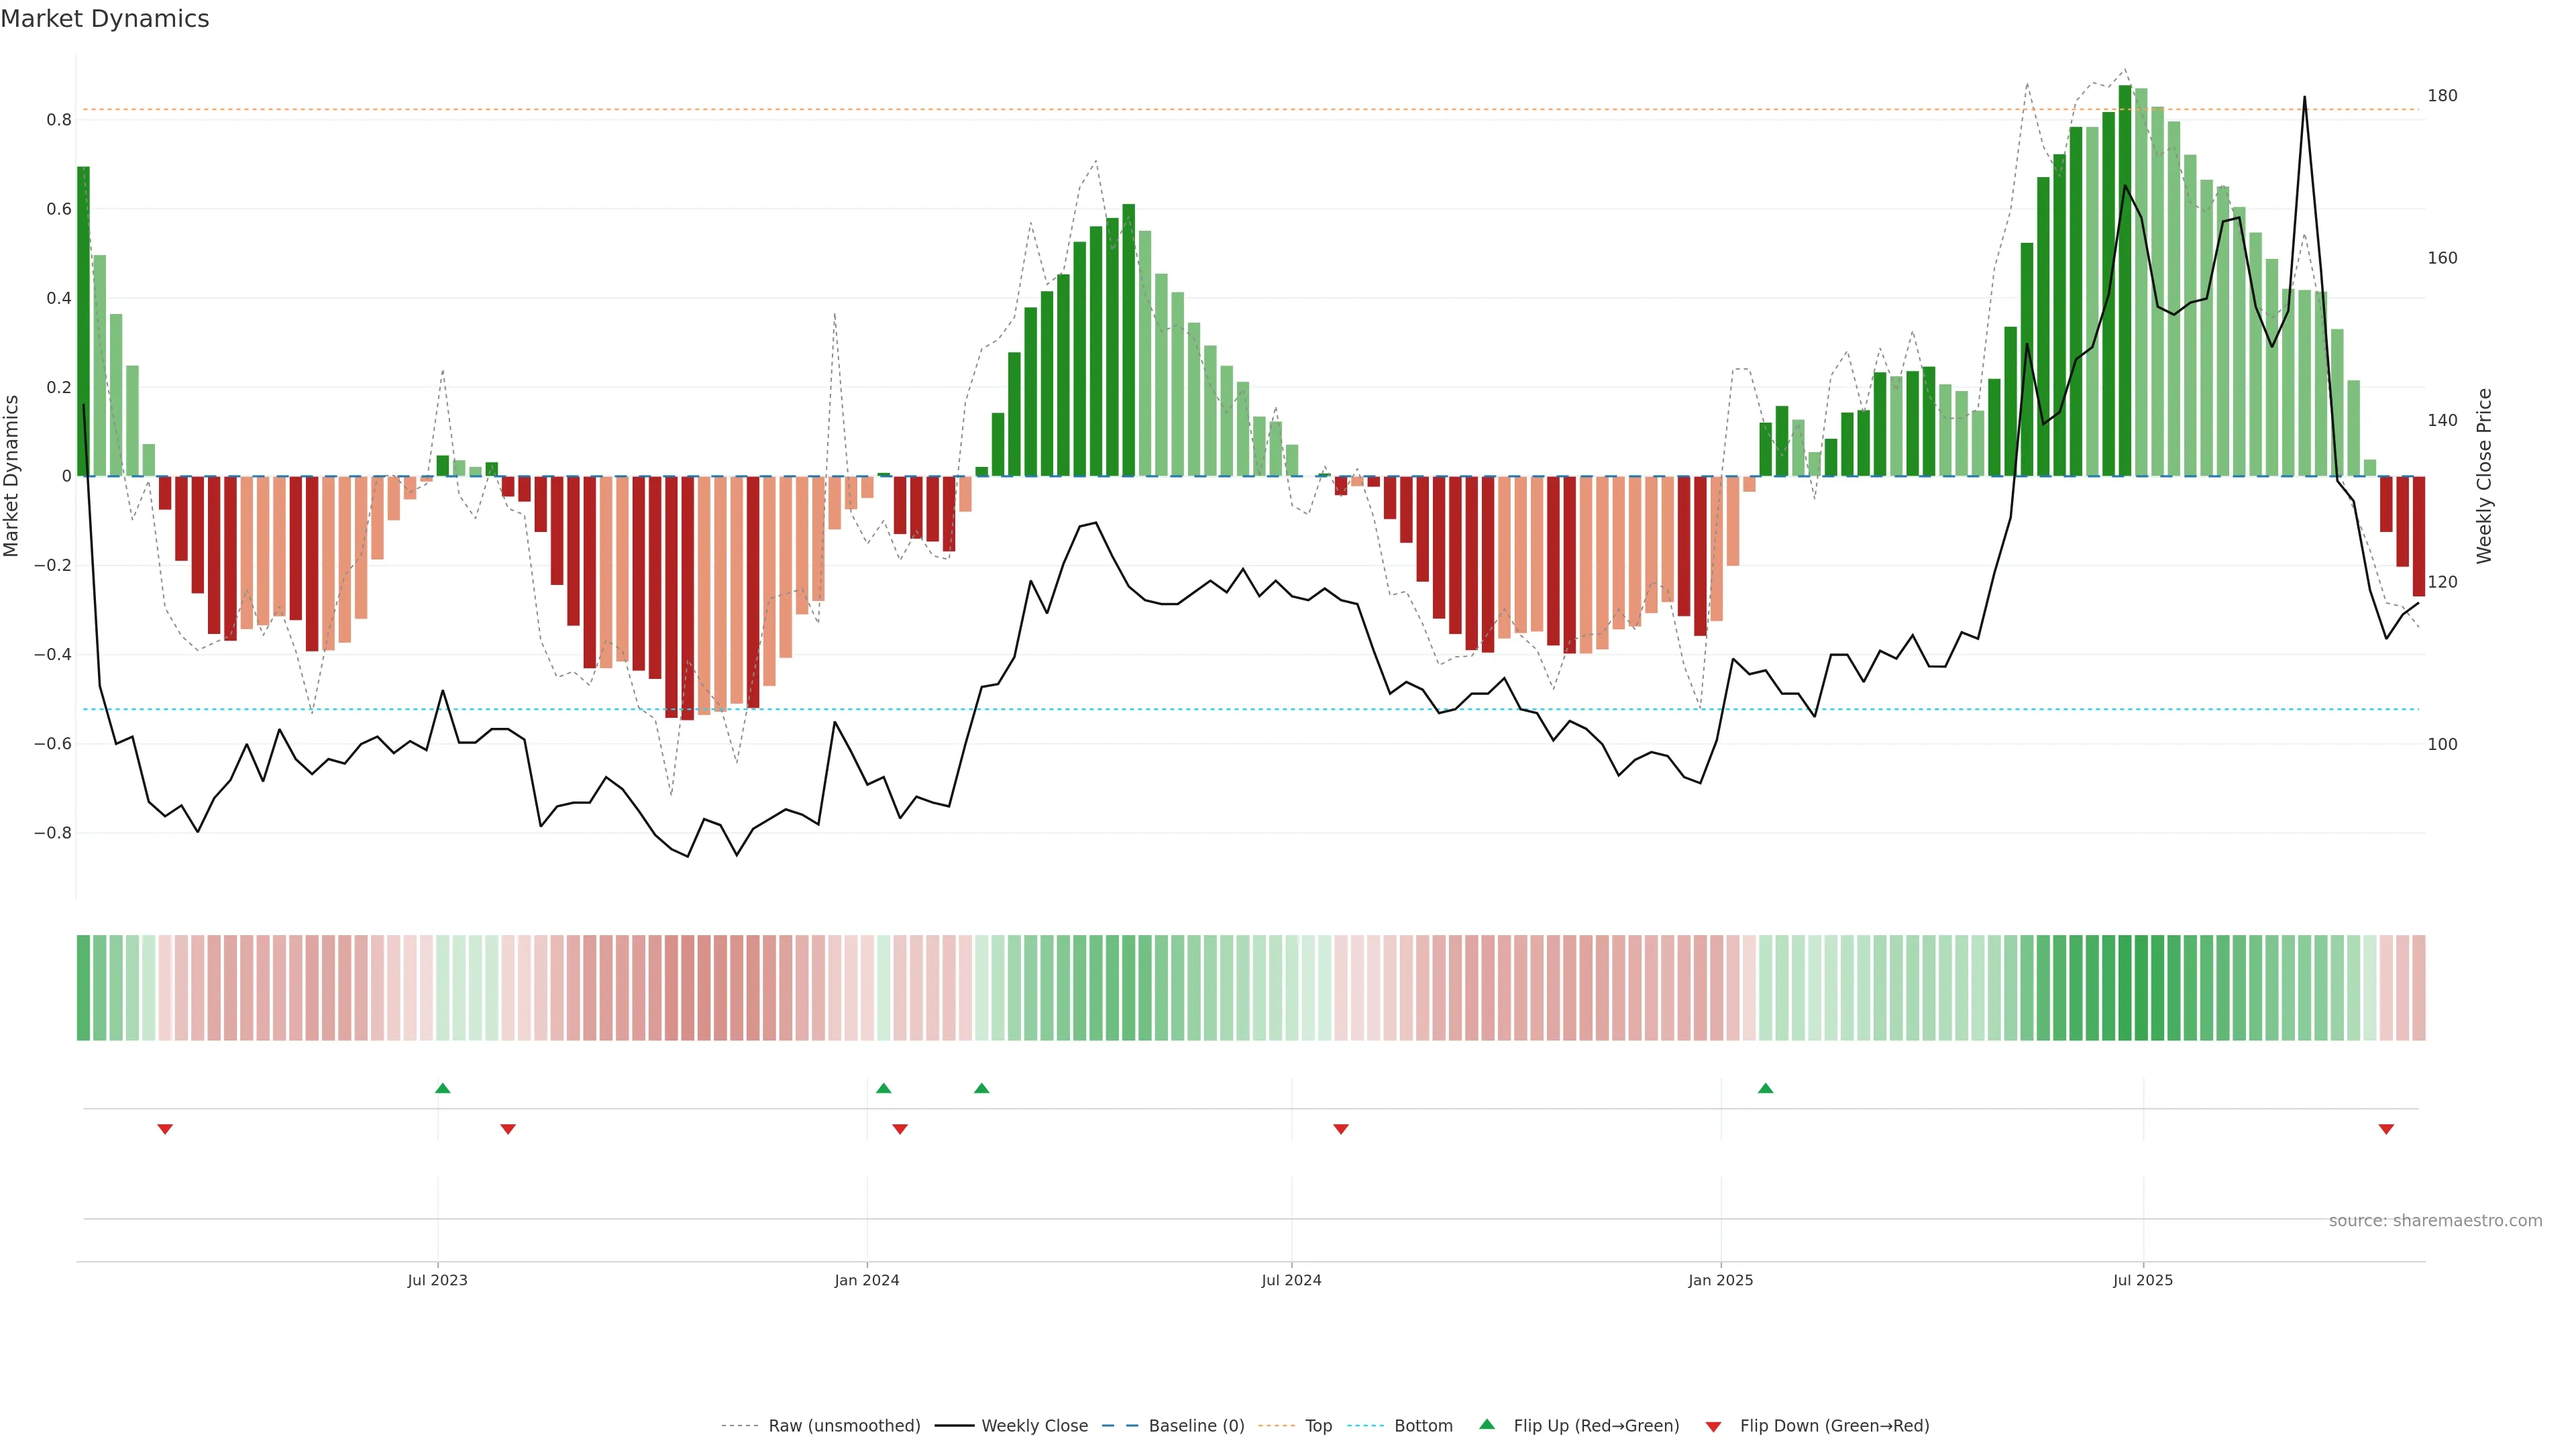2576x1449 pixels.
Task: Click the flip-up marker just after Jan 2025
Action: coord(1765,1088)
